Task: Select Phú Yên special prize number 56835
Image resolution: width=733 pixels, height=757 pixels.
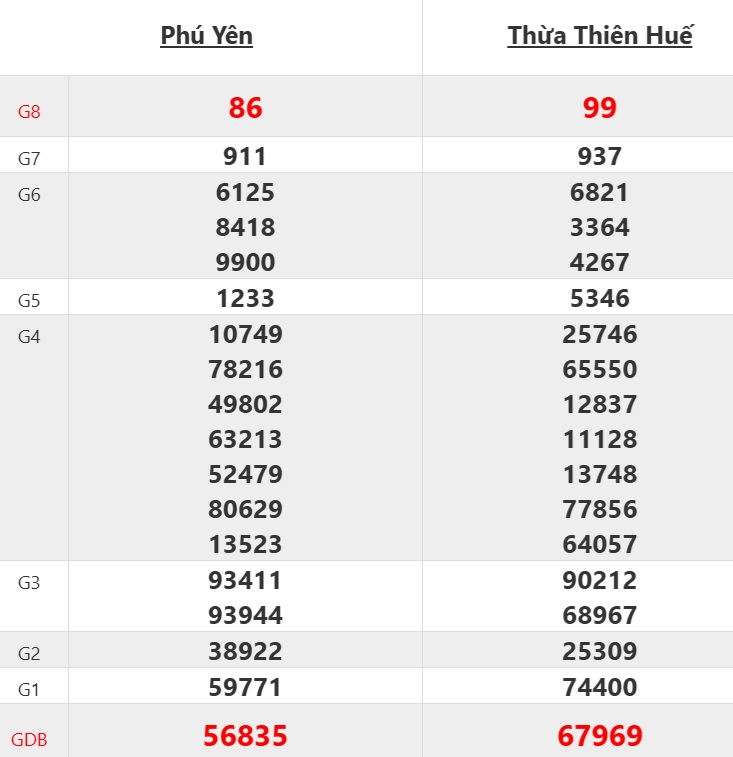Action: click(245, 737)
